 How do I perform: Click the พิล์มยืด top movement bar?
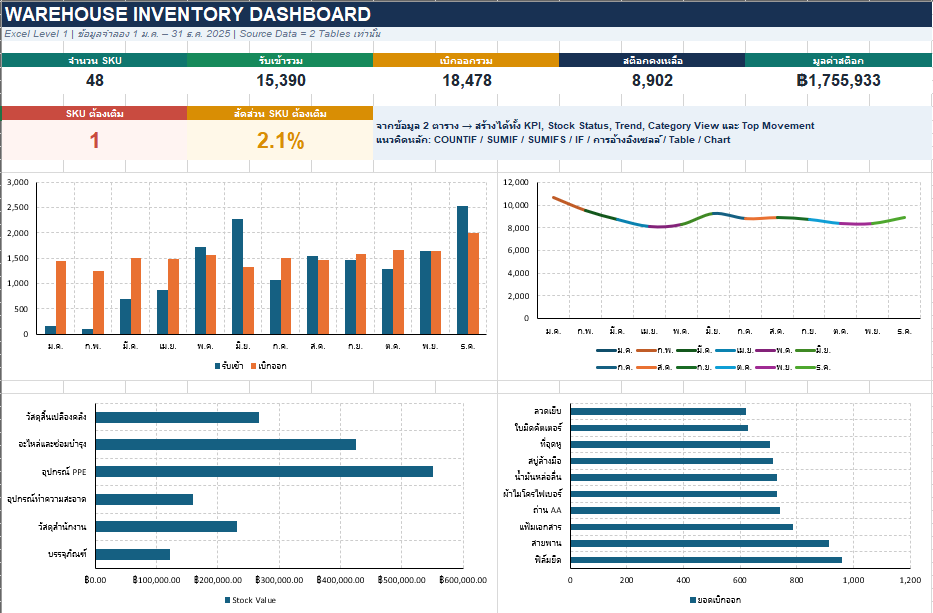pos(706,559)
